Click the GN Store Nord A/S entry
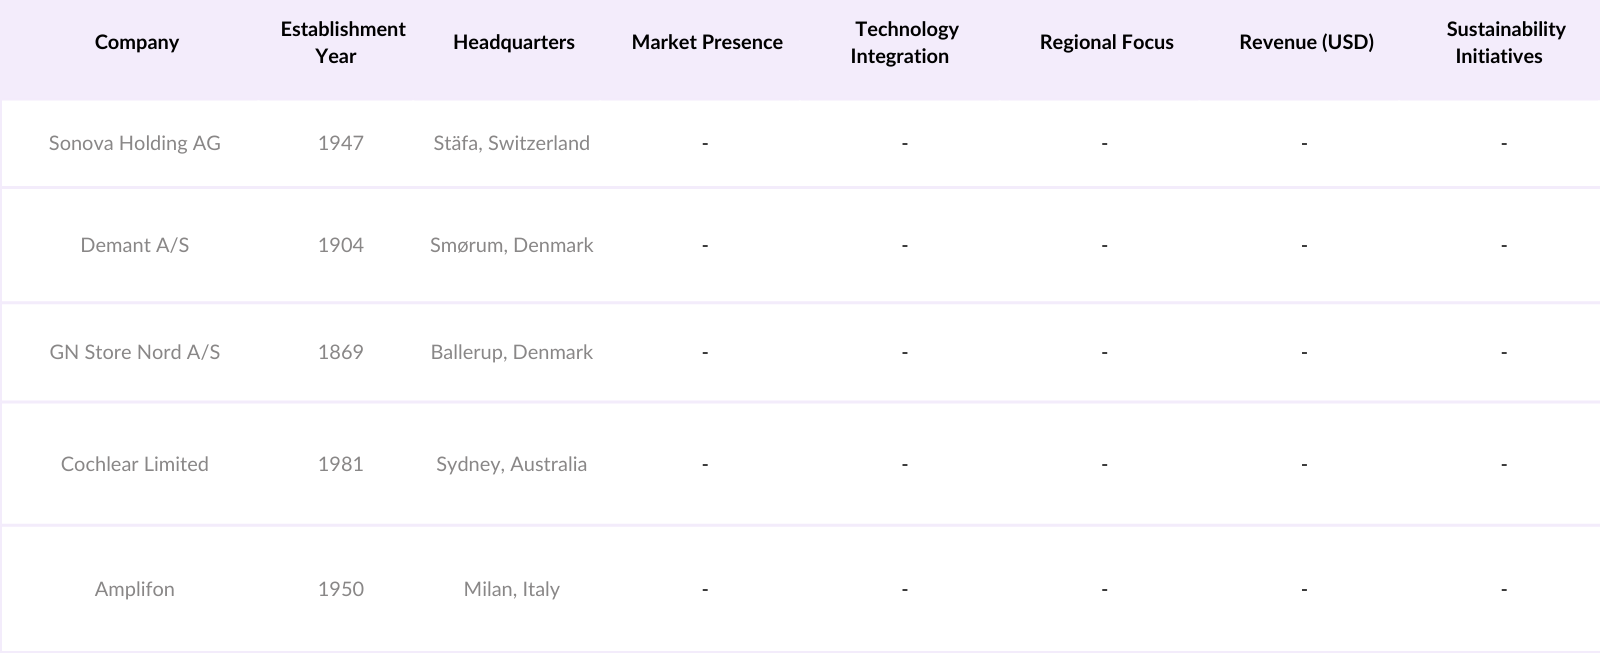Viewport: 1600px width, 653px height. [x=135, y=352]
